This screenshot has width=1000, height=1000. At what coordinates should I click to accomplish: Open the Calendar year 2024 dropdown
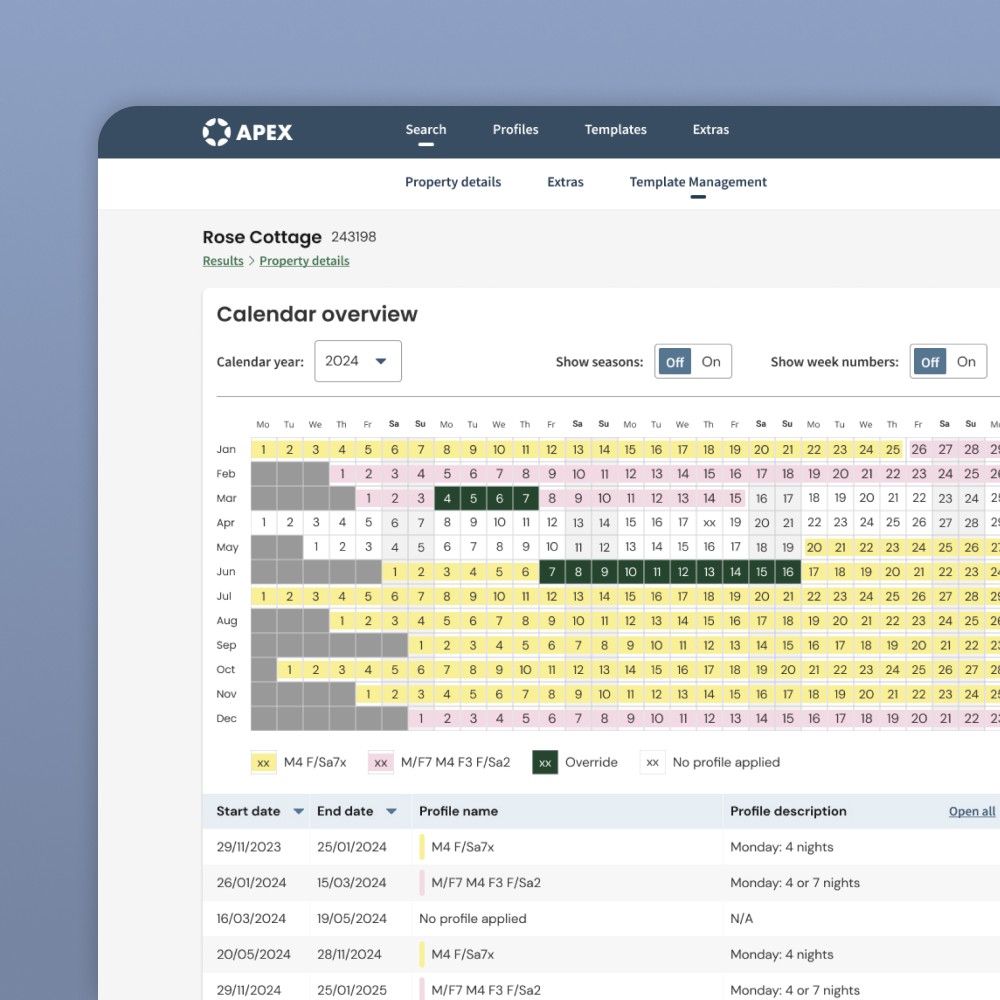pos(358,361)
